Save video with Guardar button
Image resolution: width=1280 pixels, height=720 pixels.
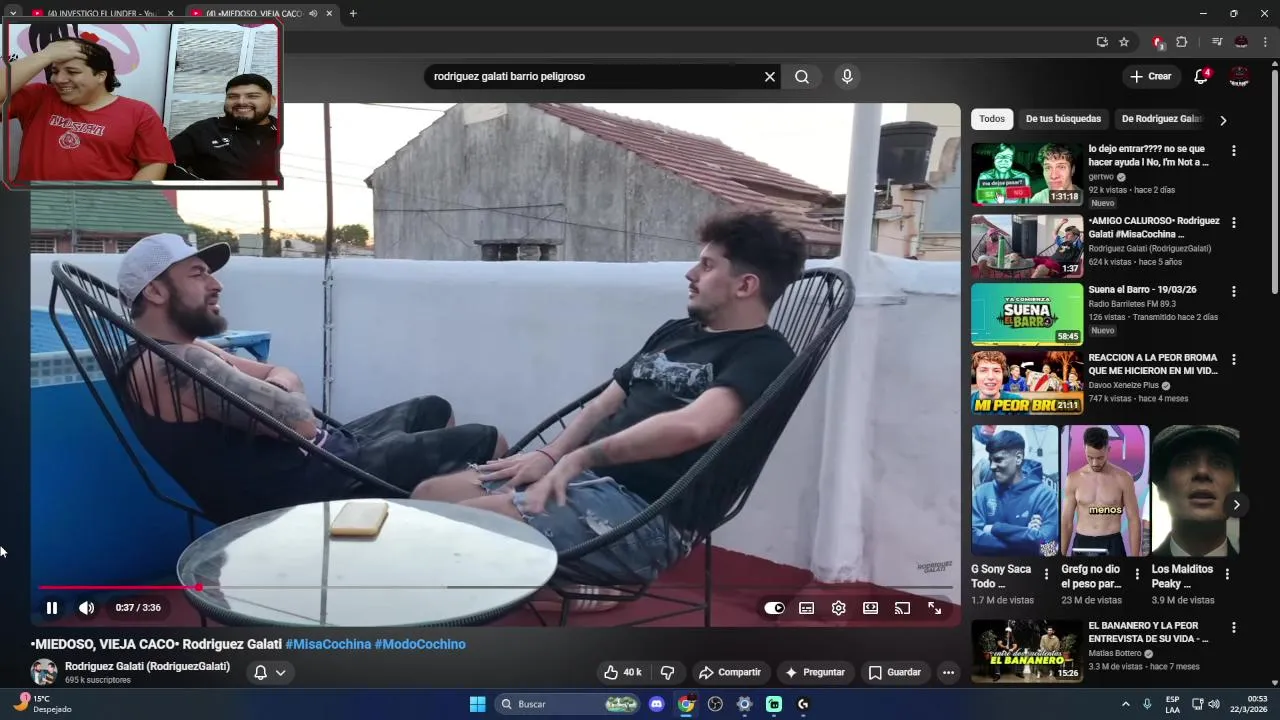895,672
